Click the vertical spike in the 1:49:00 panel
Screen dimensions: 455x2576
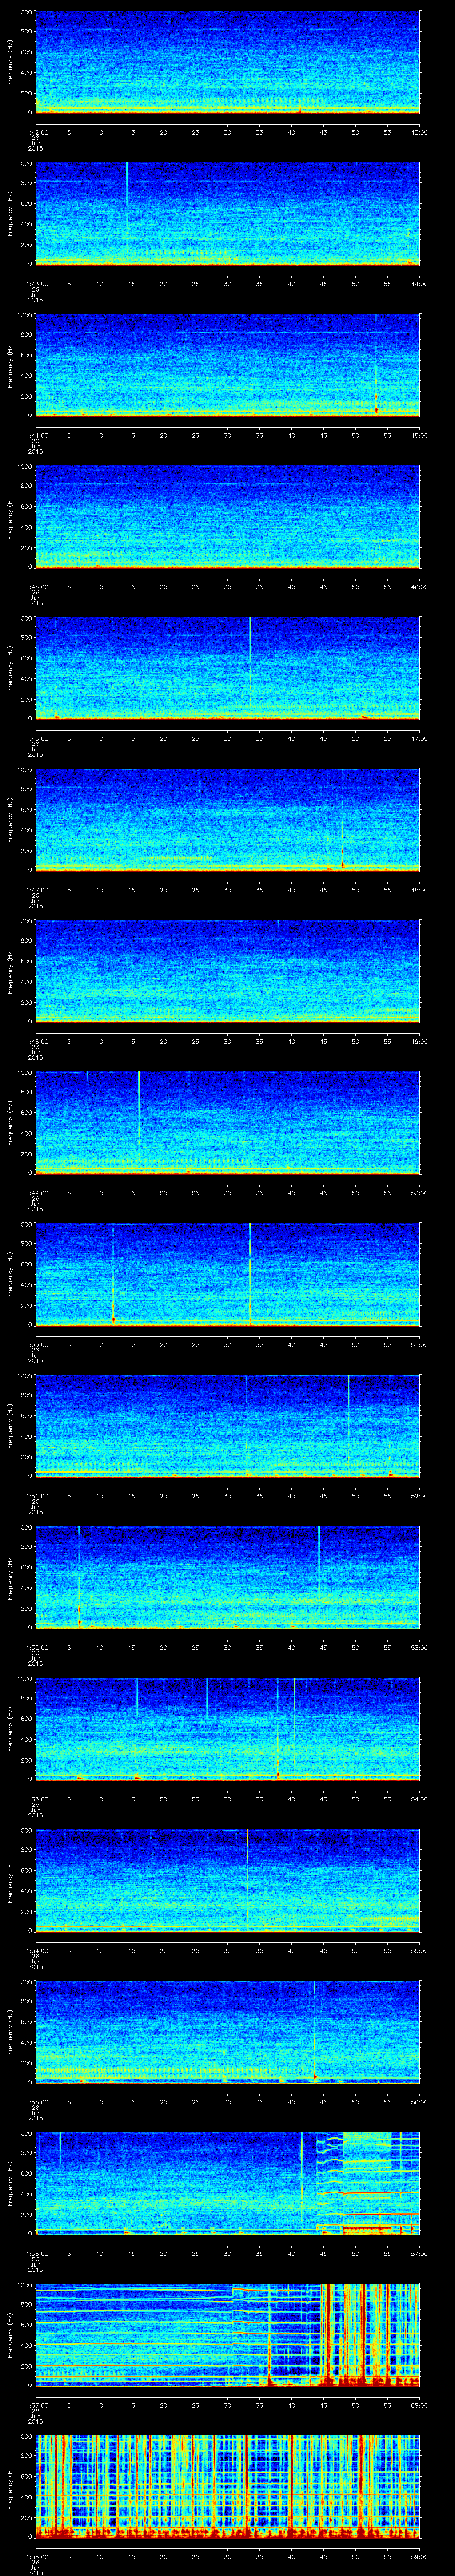139,1110
